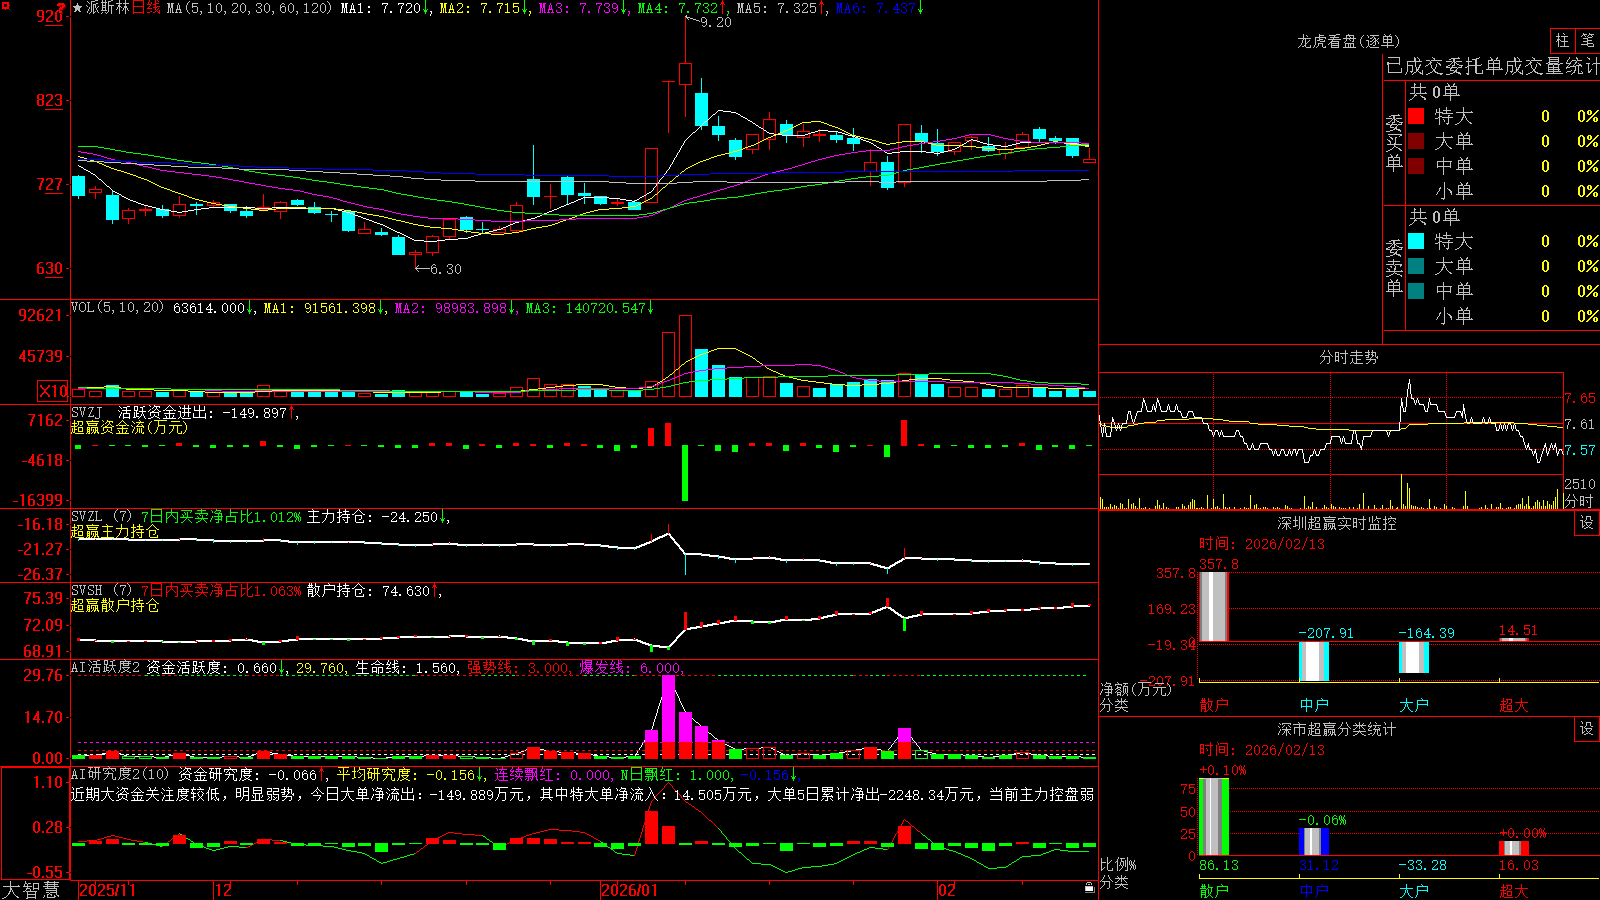
Task: Toggle the 笔 tick display mode
Action: pyautogui.click(x=1587, y=41)
